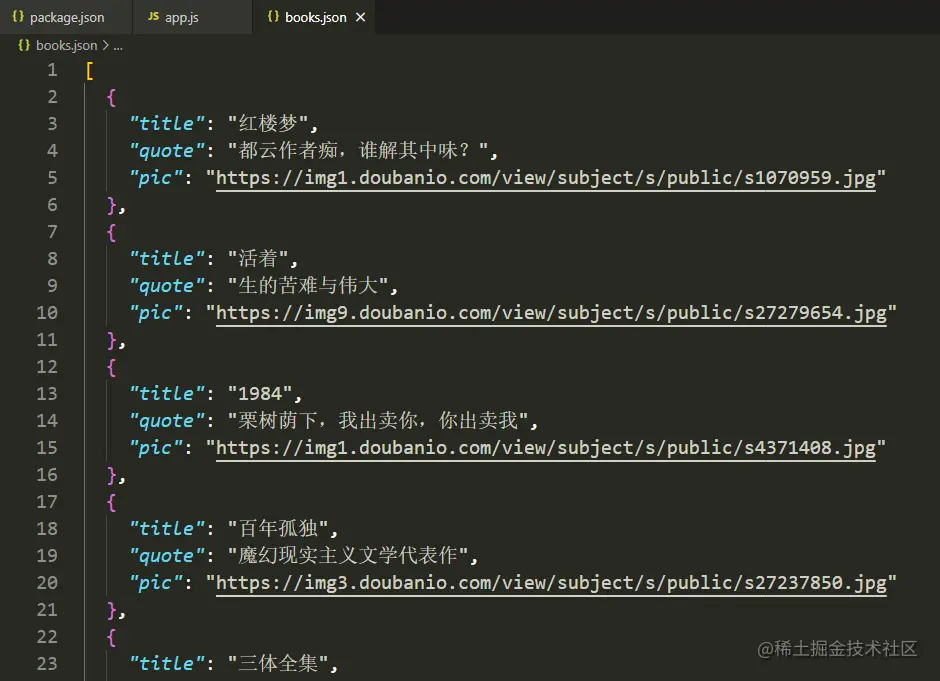Click the "pic" key on line 15

click(156, 448)
